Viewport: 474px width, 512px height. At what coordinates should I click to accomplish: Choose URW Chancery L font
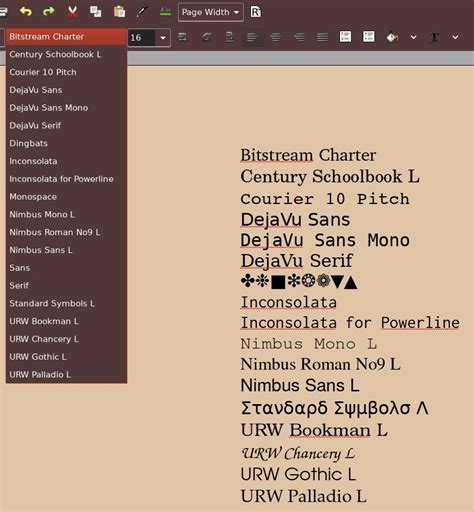(66, 339)
